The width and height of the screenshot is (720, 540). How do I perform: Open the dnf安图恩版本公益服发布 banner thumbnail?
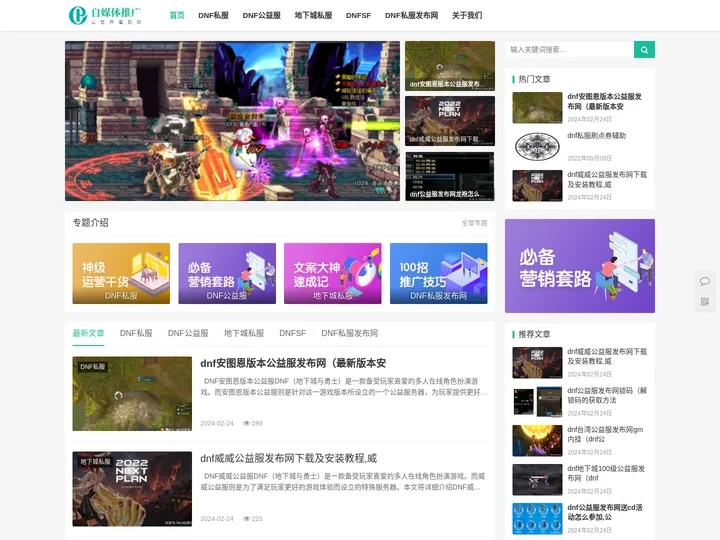[450, 66]
